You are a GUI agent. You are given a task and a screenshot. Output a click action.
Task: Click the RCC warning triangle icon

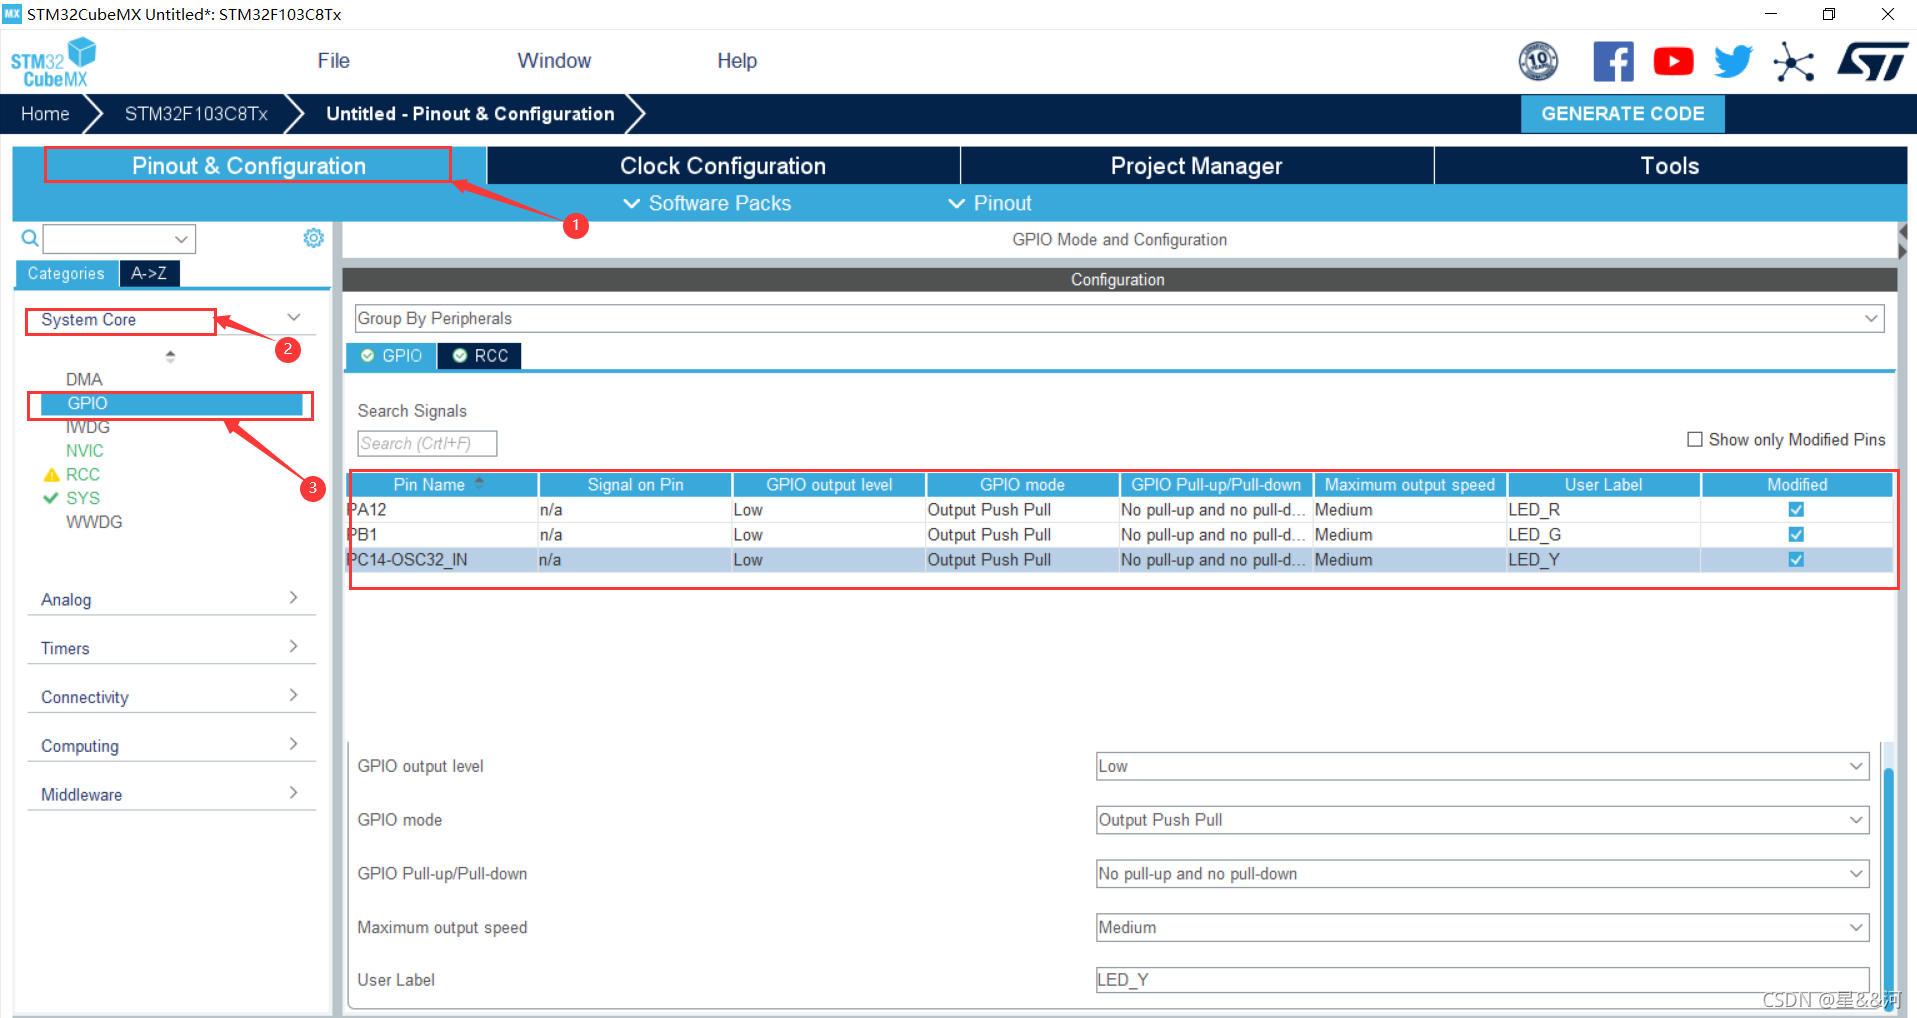[x=52, y=475]
